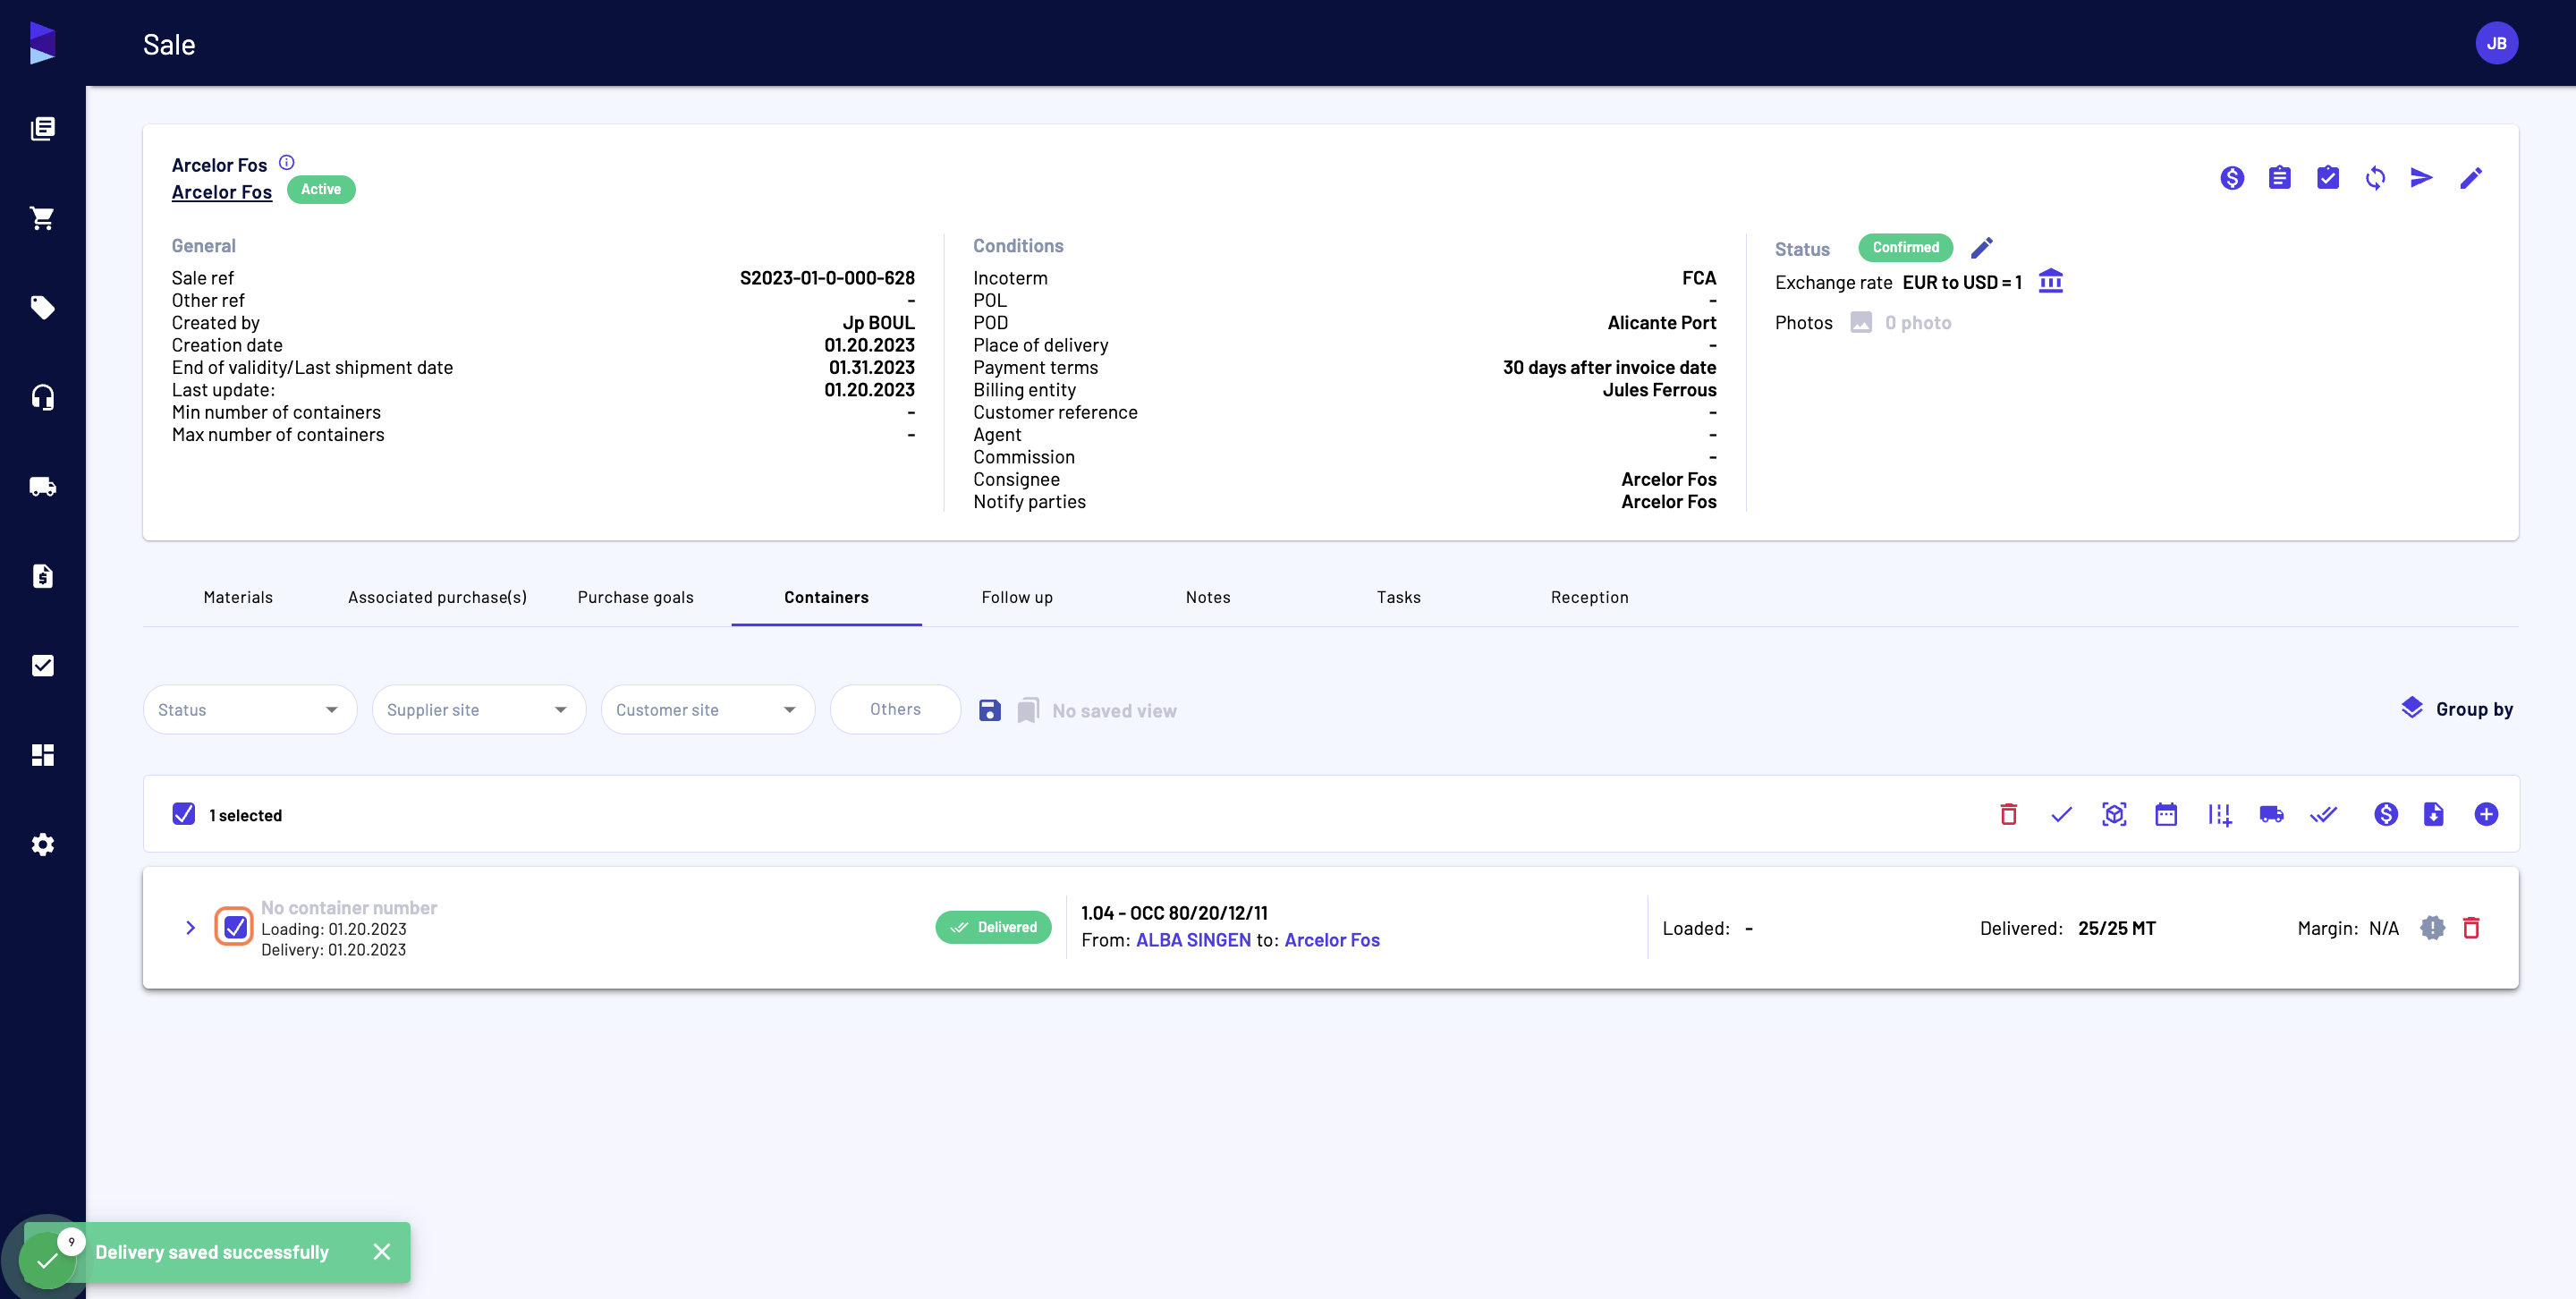Edit the Confirmed status with the pencil

coord(1982,247)
